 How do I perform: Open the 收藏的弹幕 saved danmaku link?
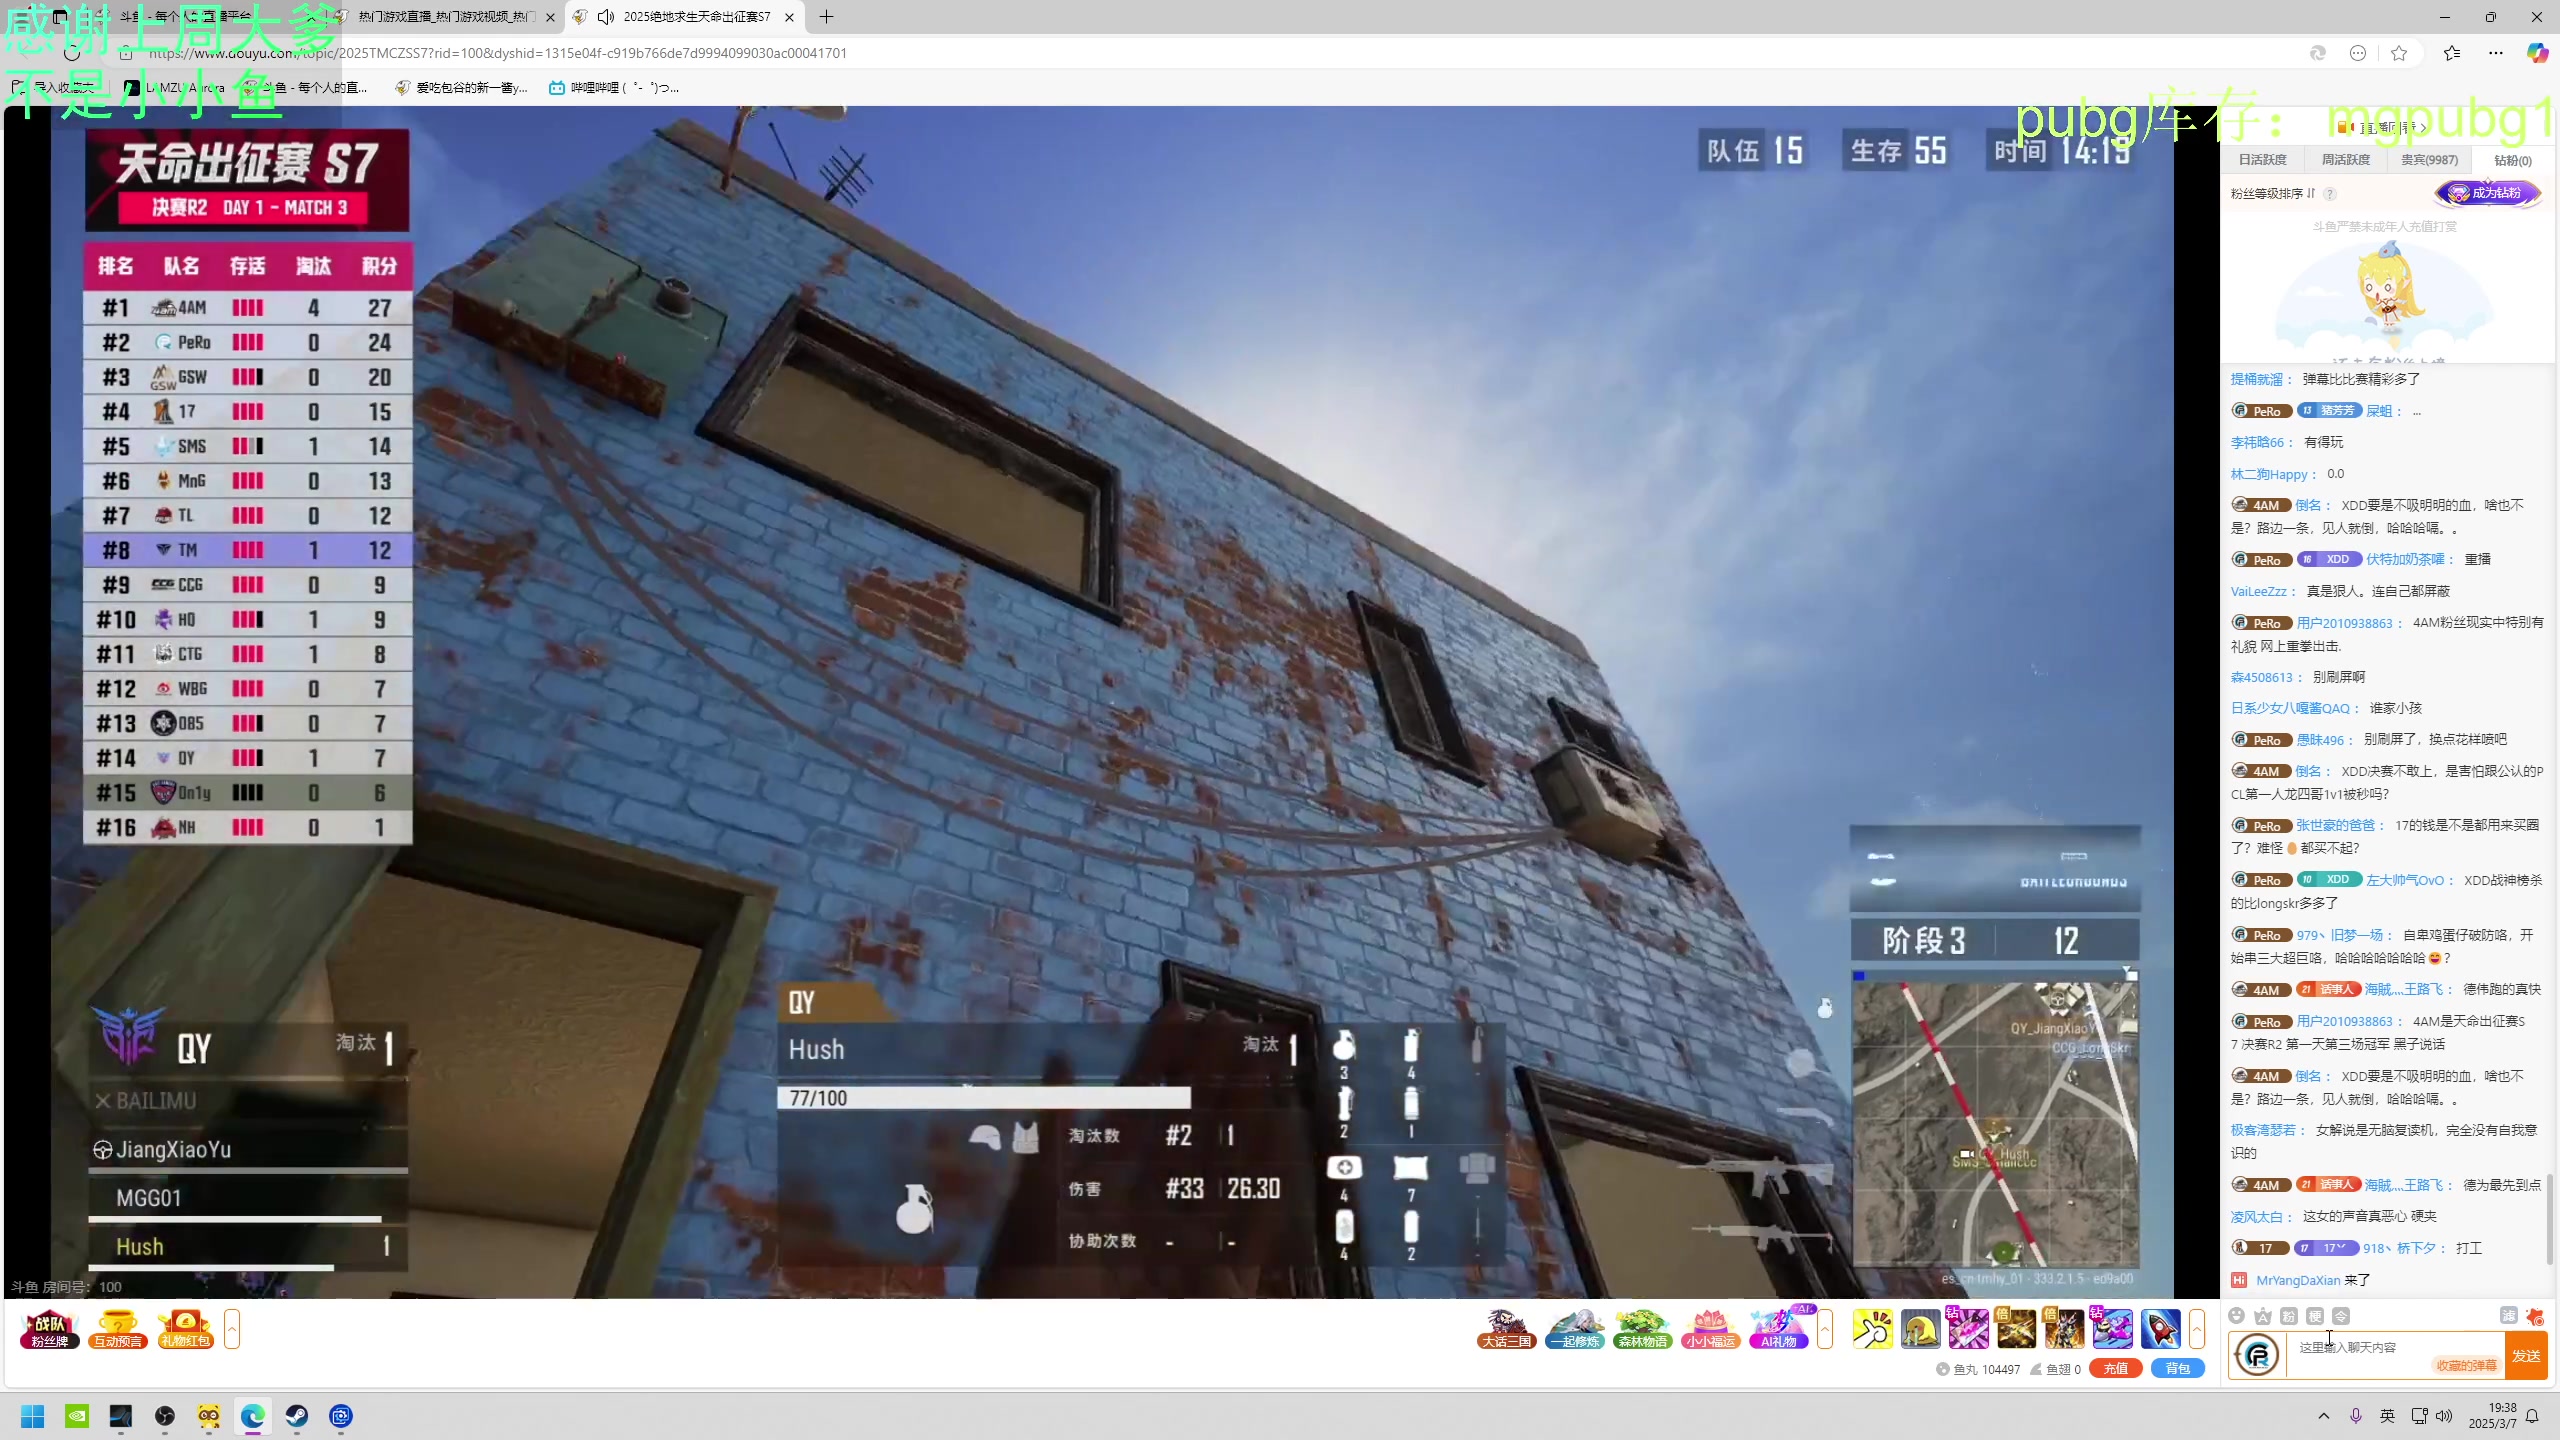(x=2466, y=1366)
